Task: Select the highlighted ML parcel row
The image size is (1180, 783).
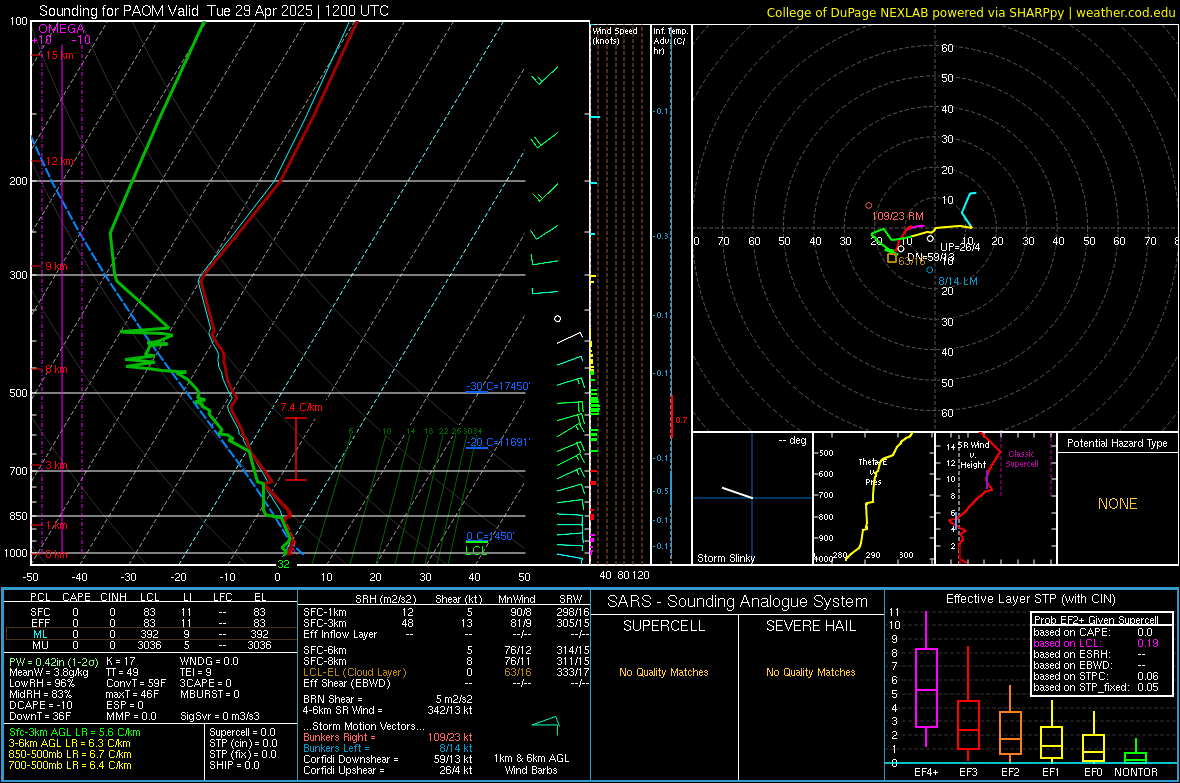Action: pos(151,634)
